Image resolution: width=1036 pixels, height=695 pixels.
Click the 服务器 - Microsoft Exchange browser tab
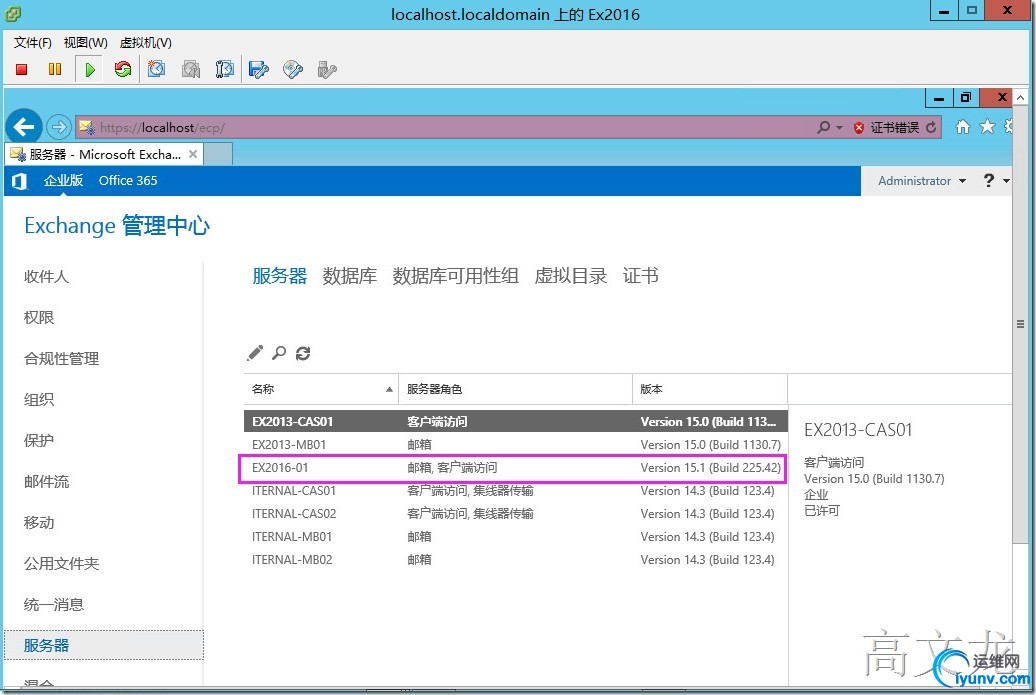click(105, 154)
